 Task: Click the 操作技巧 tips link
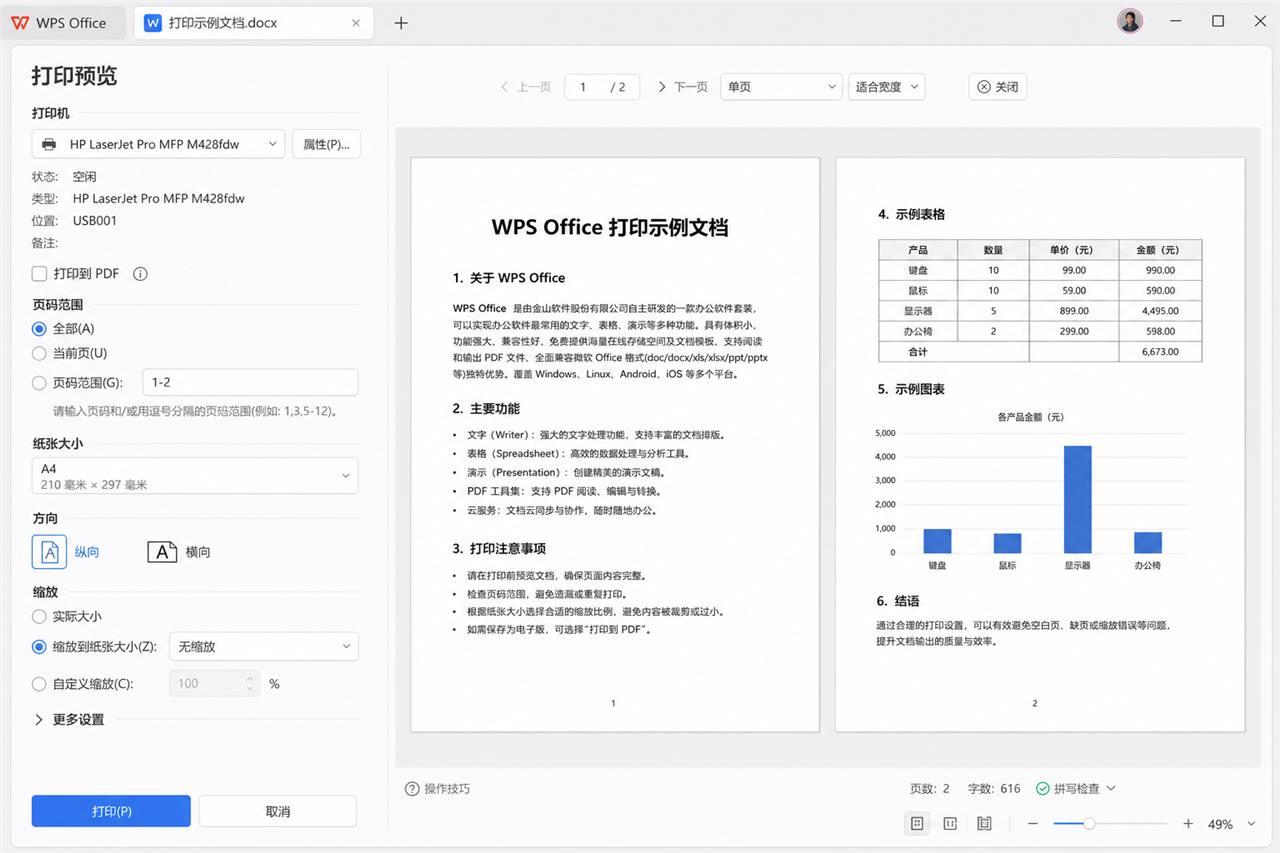pos(447,788)
